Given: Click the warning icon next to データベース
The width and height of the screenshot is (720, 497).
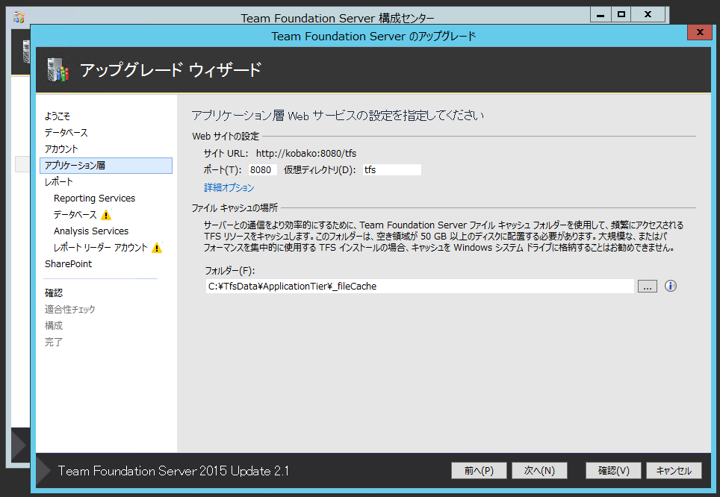Looking at the screenshot, I should tap(106, 215).
